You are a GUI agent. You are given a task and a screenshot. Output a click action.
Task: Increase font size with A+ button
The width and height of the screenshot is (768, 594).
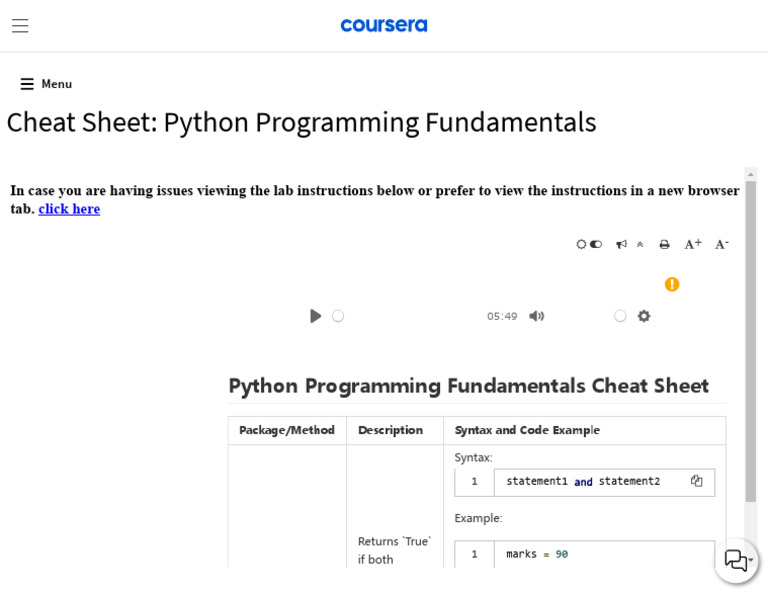coord(692,244)
